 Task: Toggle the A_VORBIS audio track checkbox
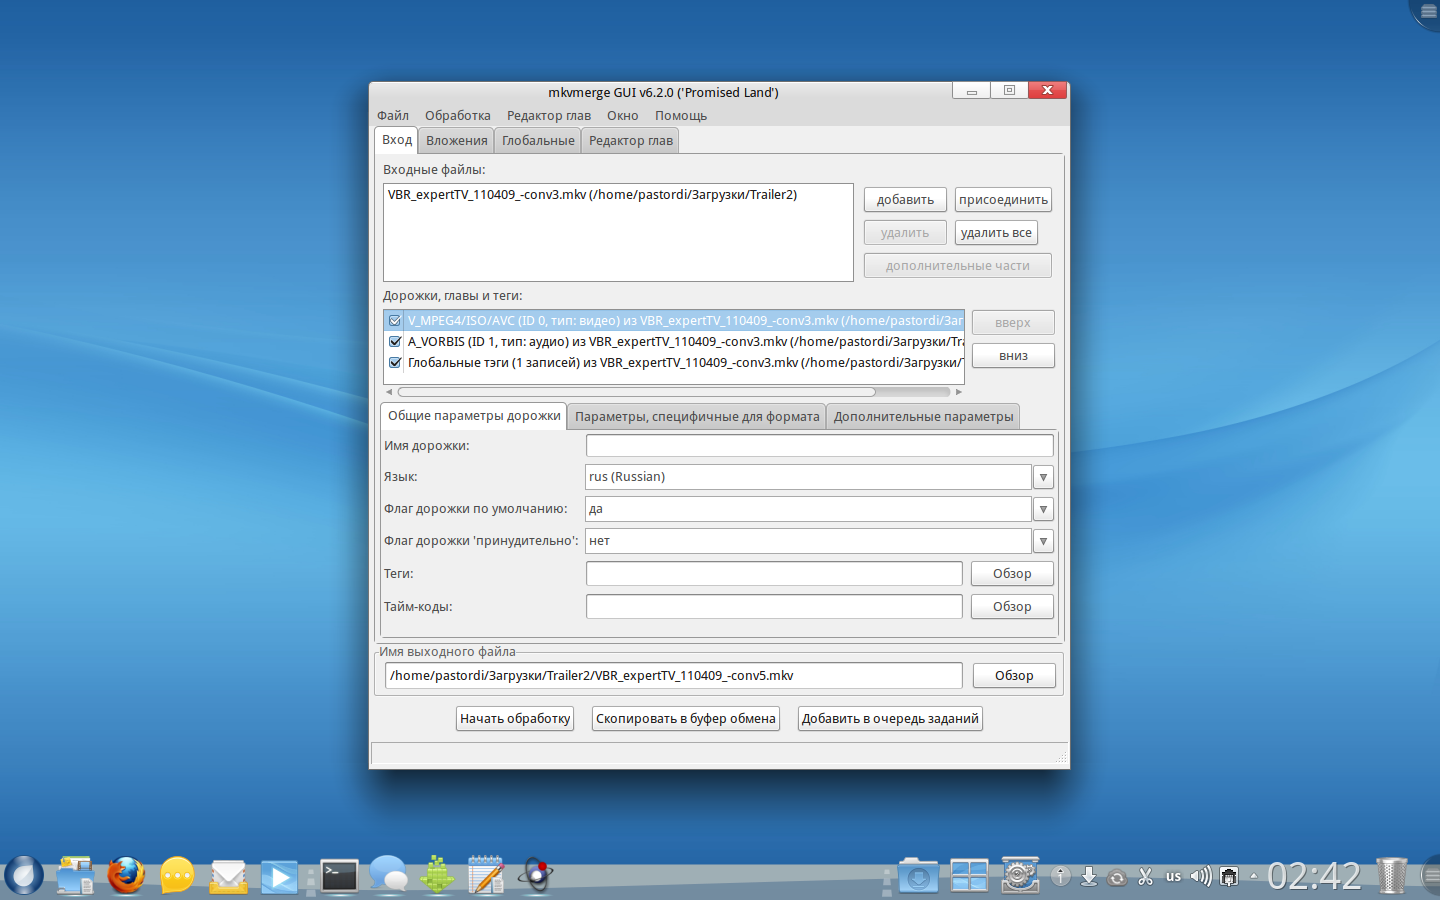click(x=395, y=342)
